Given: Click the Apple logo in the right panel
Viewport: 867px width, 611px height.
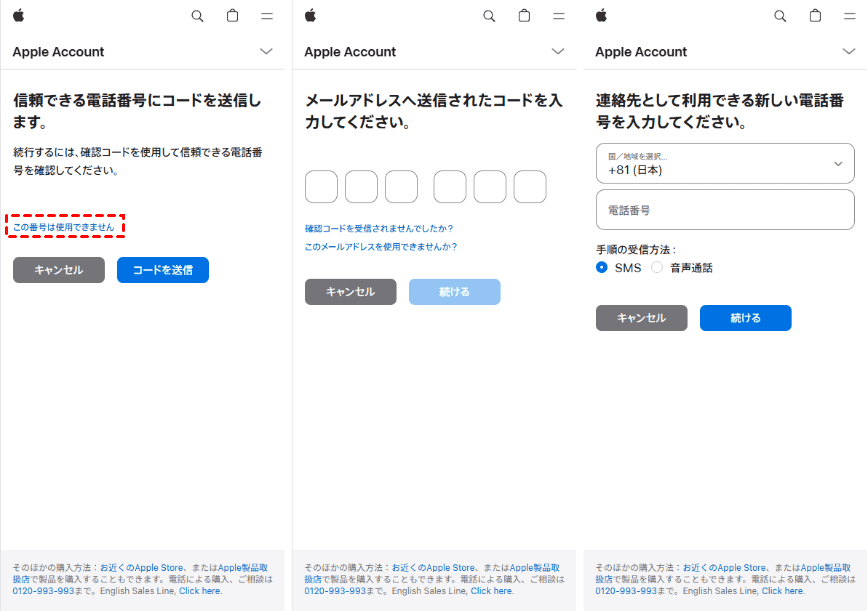Looking at the screenshot, I should [x=602, y=15].
